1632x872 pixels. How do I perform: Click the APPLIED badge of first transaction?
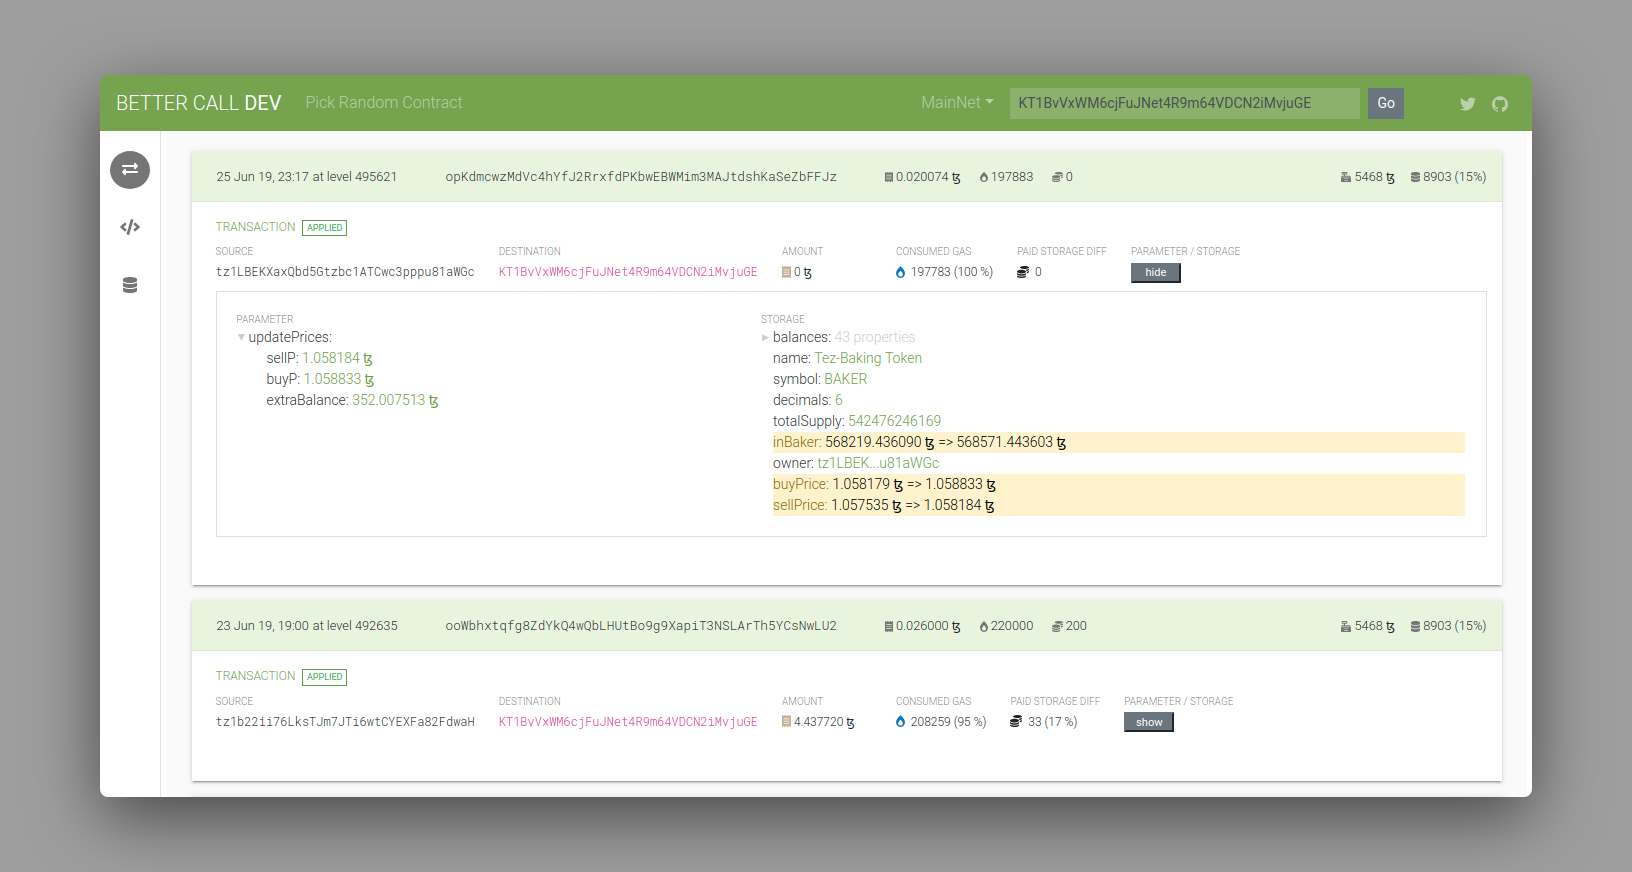(x=325, y=228)
